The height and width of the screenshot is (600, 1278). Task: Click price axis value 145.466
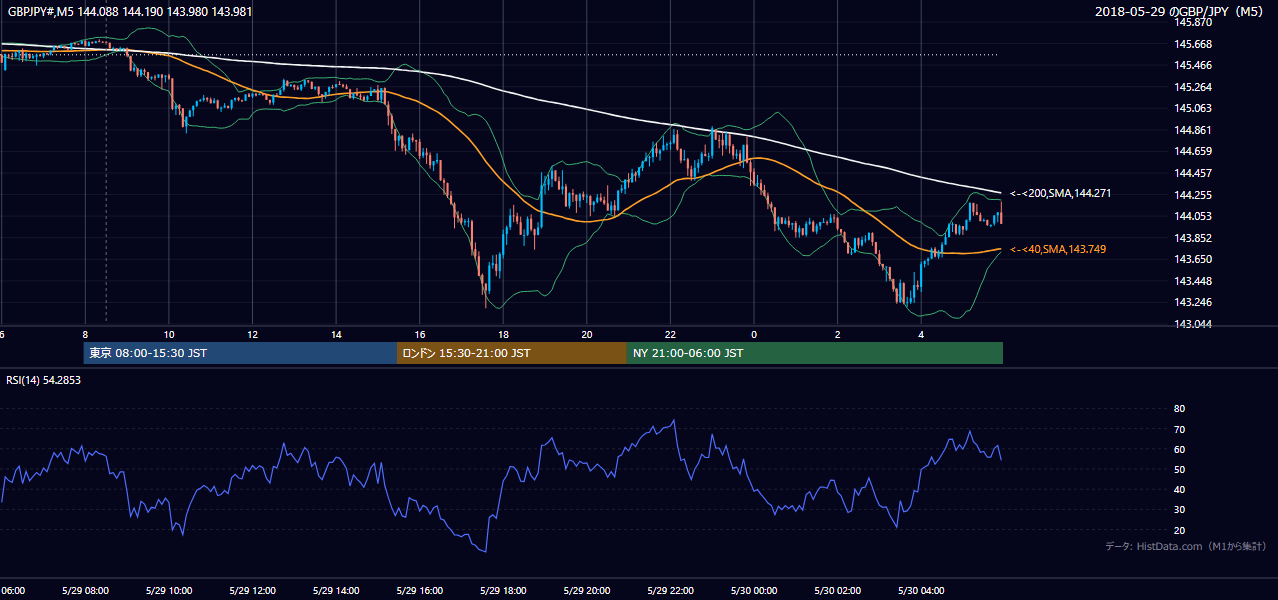click(x=1193, y=65)
